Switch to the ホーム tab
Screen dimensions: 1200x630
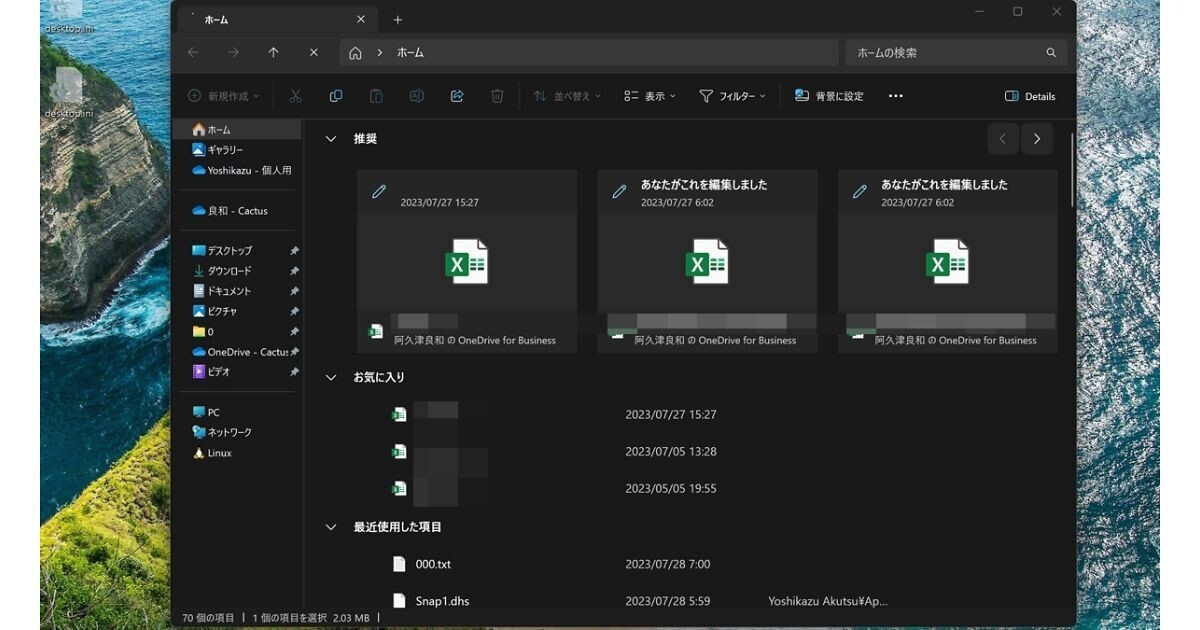216,18
